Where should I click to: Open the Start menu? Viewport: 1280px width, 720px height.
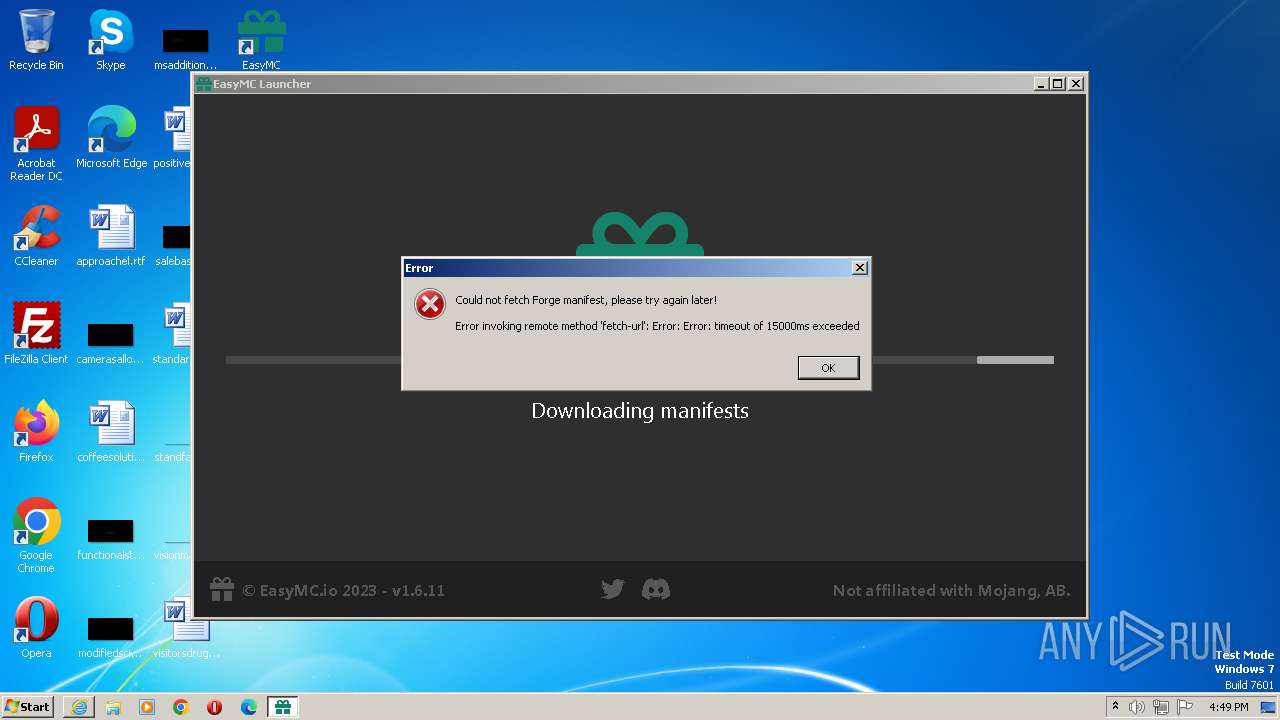point(28,706)
